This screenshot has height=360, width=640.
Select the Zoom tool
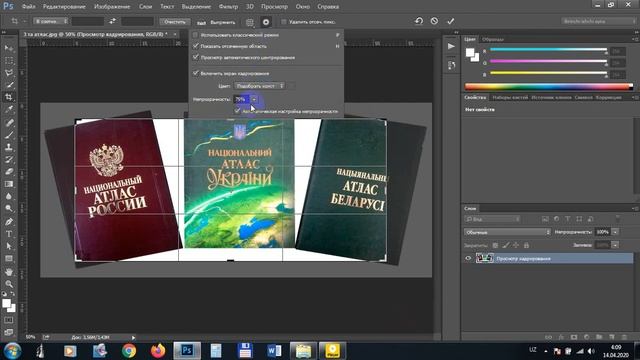pos(9,284)
